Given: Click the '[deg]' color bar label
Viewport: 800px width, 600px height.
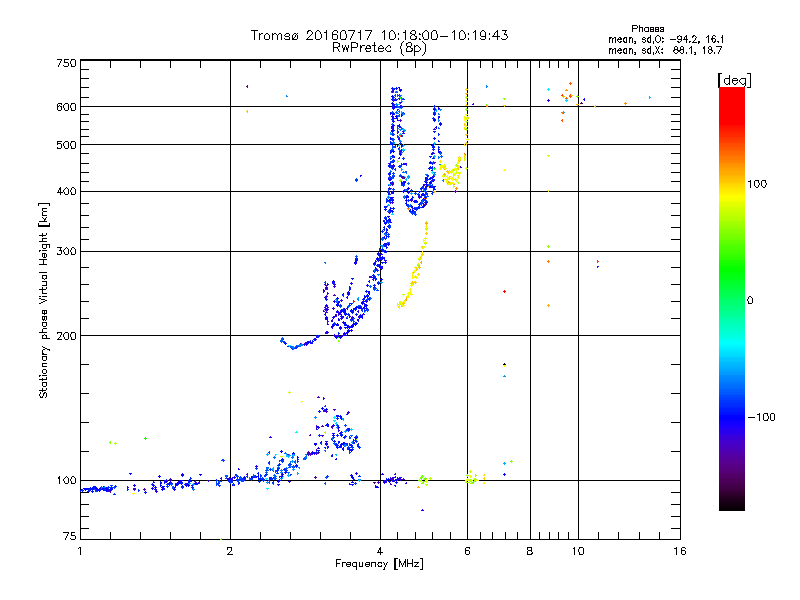Looking at the screenshot, I should (734, 80).
